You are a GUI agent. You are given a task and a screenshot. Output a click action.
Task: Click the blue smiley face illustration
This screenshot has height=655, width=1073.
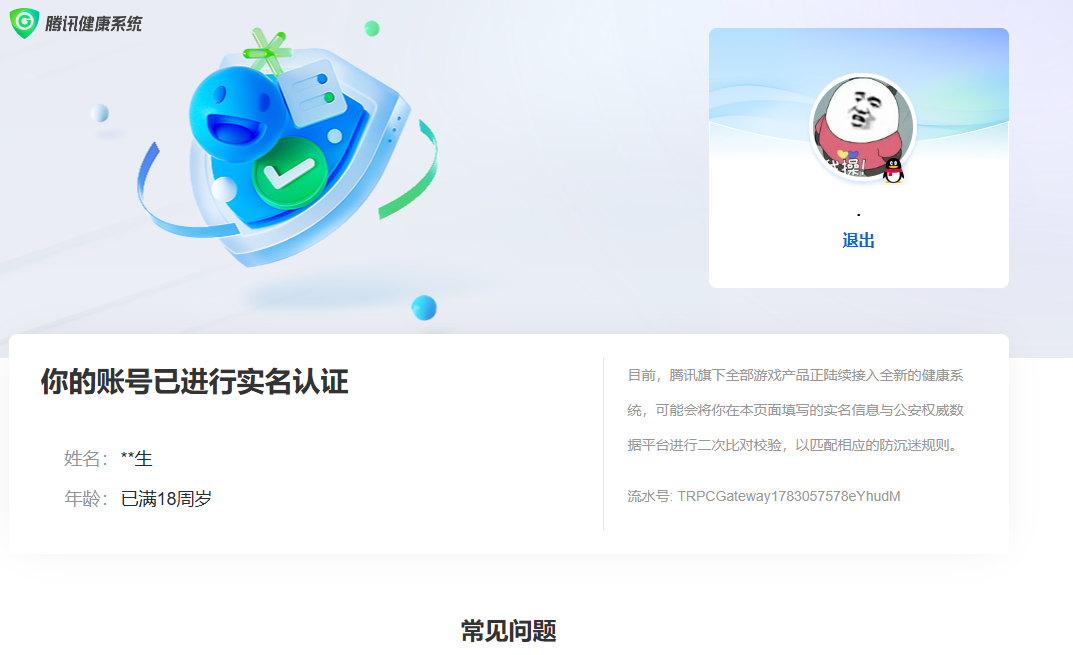point(237,114)
